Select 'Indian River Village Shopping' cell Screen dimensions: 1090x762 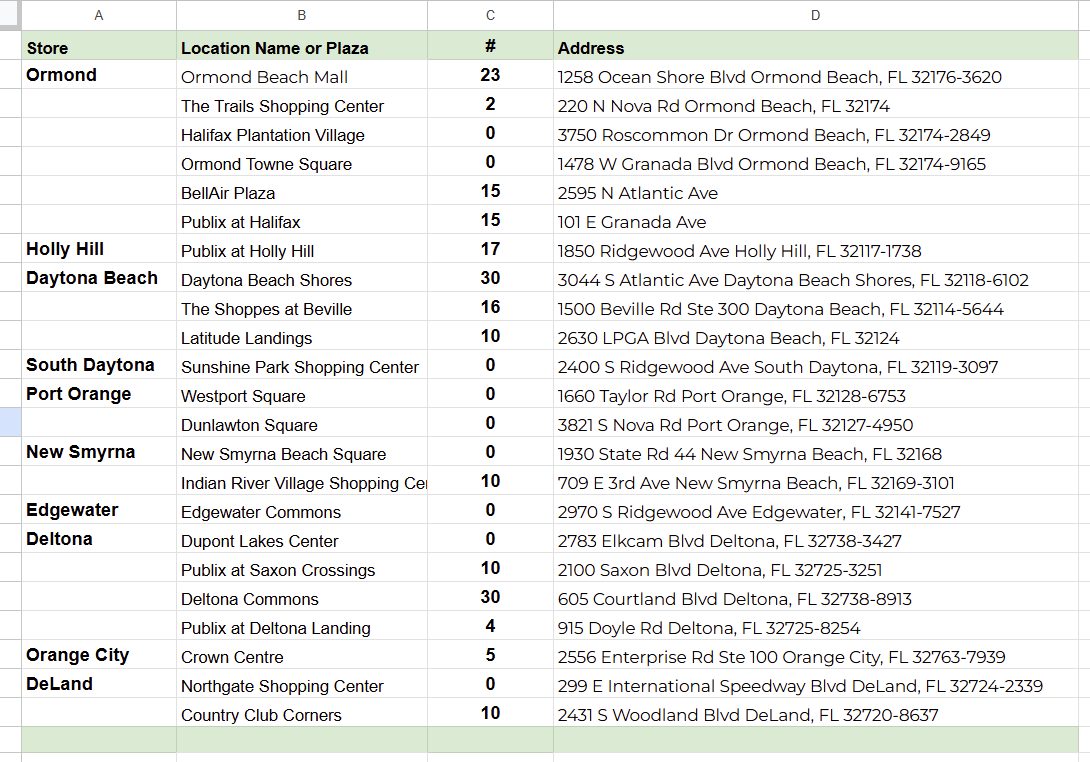point(302,480)
